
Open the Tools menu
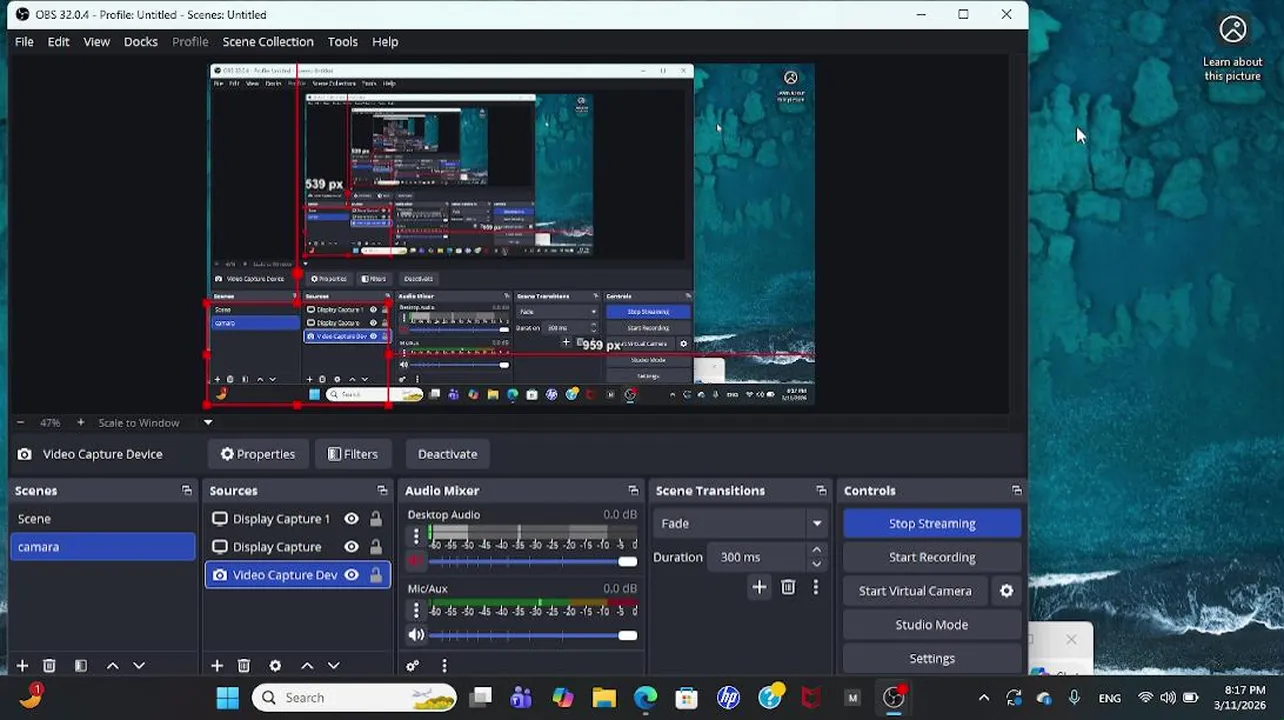click(342, 42)
